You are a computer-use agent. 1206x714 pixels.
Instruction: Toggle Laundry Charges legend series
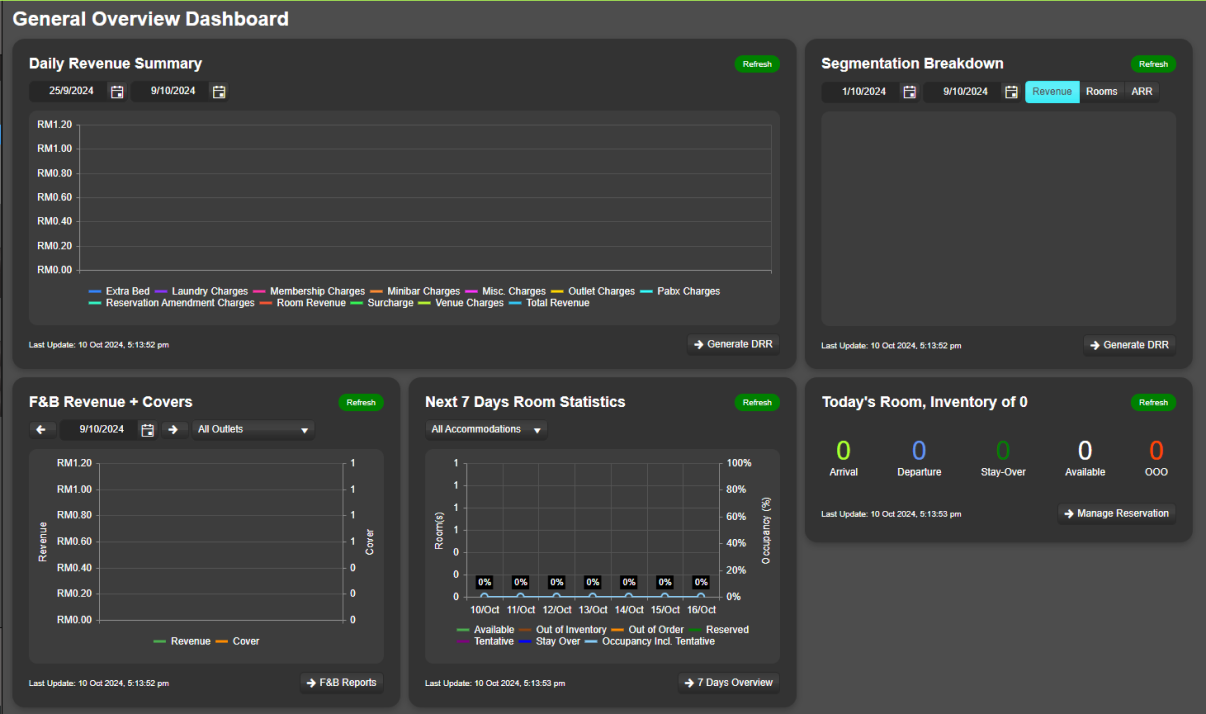[x=201, y=292]
